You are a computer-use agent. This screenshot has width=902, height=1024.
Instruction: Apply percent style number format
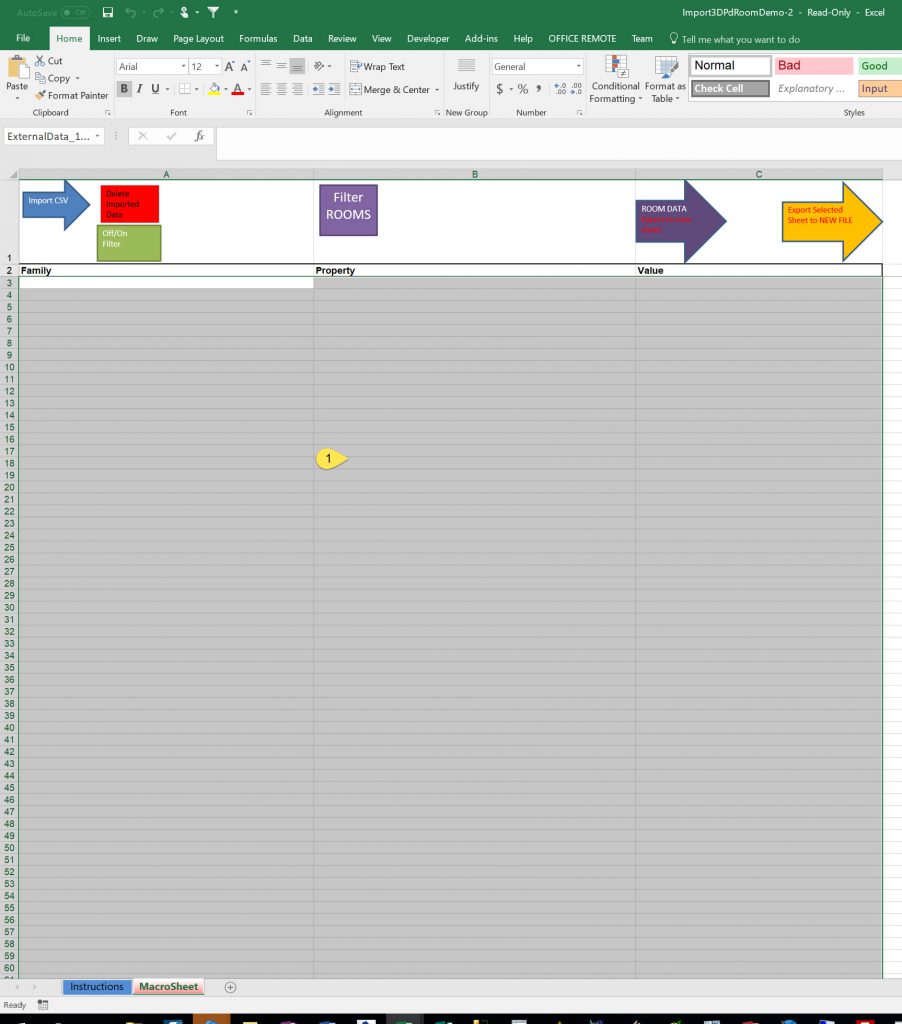click(522, 89)
